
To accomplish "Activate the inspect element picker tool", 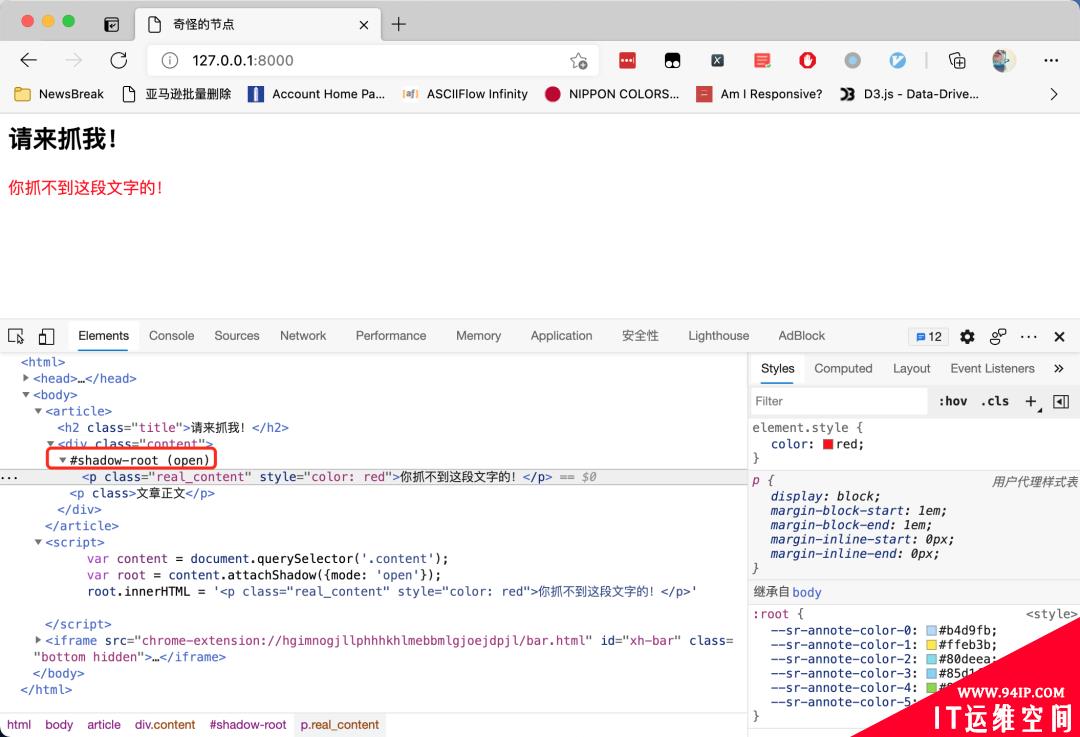I will point(16,336).
